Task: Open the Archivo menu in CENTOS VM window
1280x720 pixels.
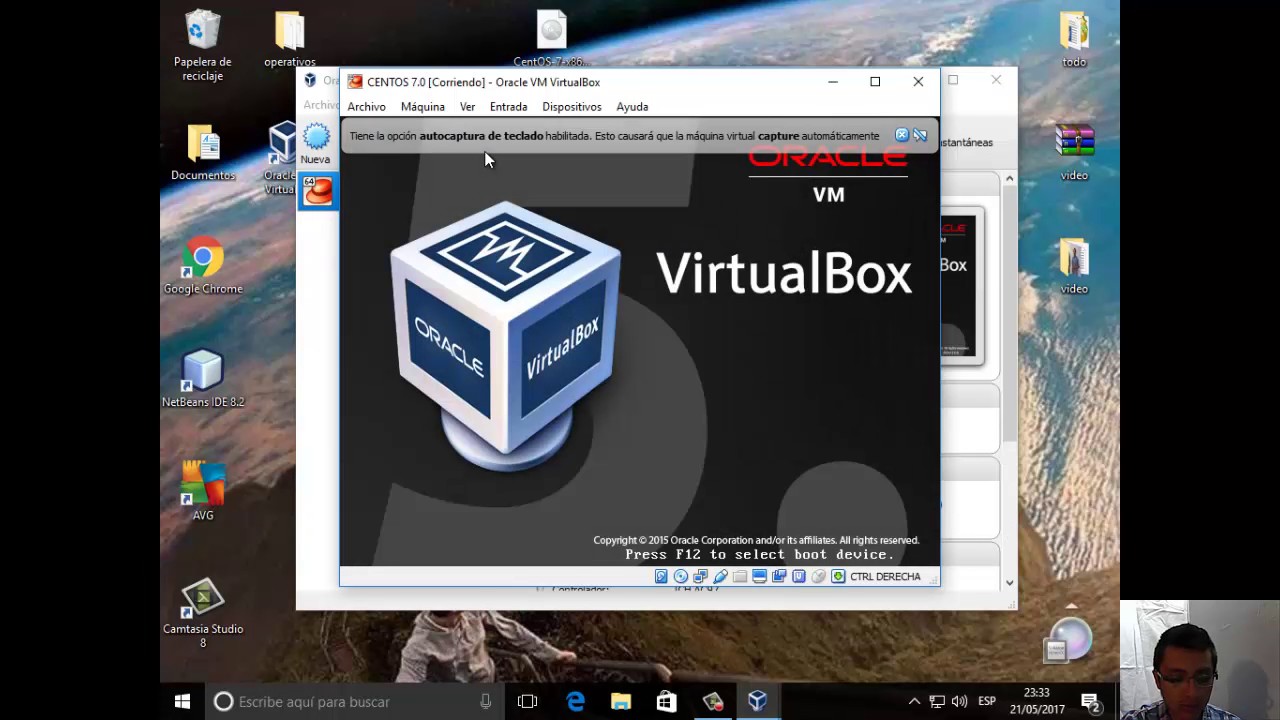Action: [366, 107]
